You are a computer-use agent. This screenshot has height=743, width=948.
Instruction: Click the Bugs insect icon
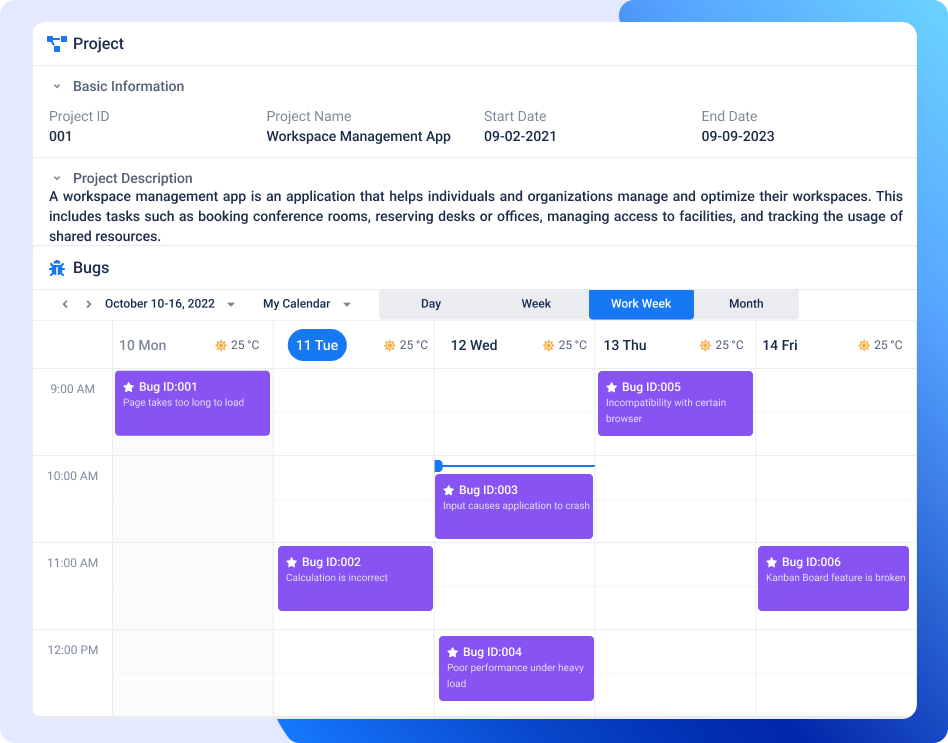[x=57, y=268]
